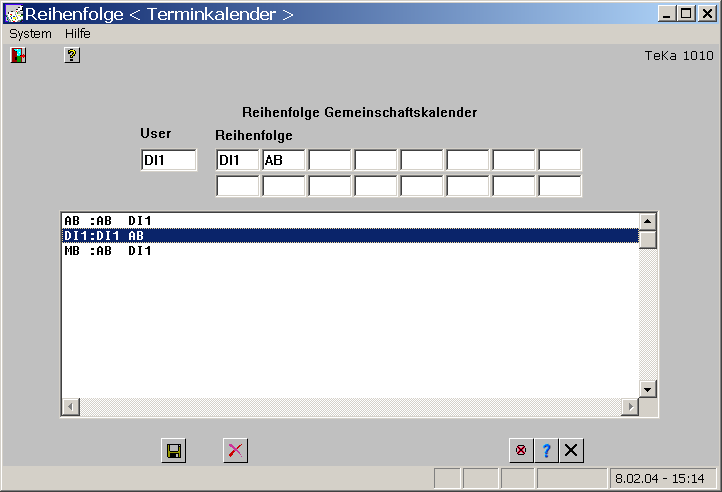
Task: Click the exit door icon in toolbar
Action: tap(18, 56)
